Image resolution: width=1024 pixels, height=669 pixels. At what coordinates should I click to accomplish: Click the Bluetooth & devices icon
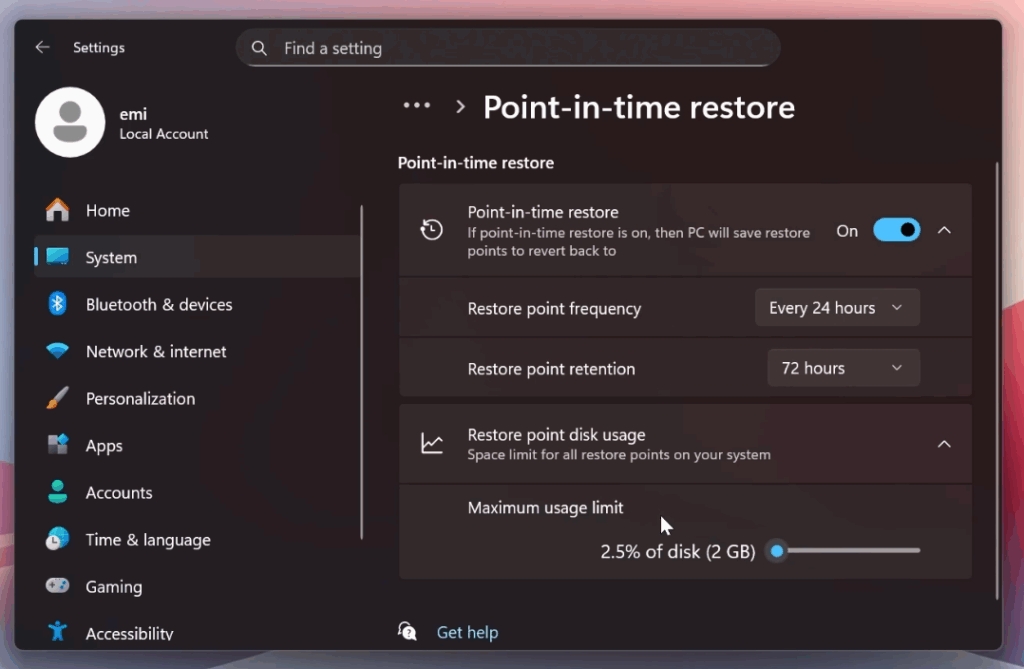pos(58,304)
